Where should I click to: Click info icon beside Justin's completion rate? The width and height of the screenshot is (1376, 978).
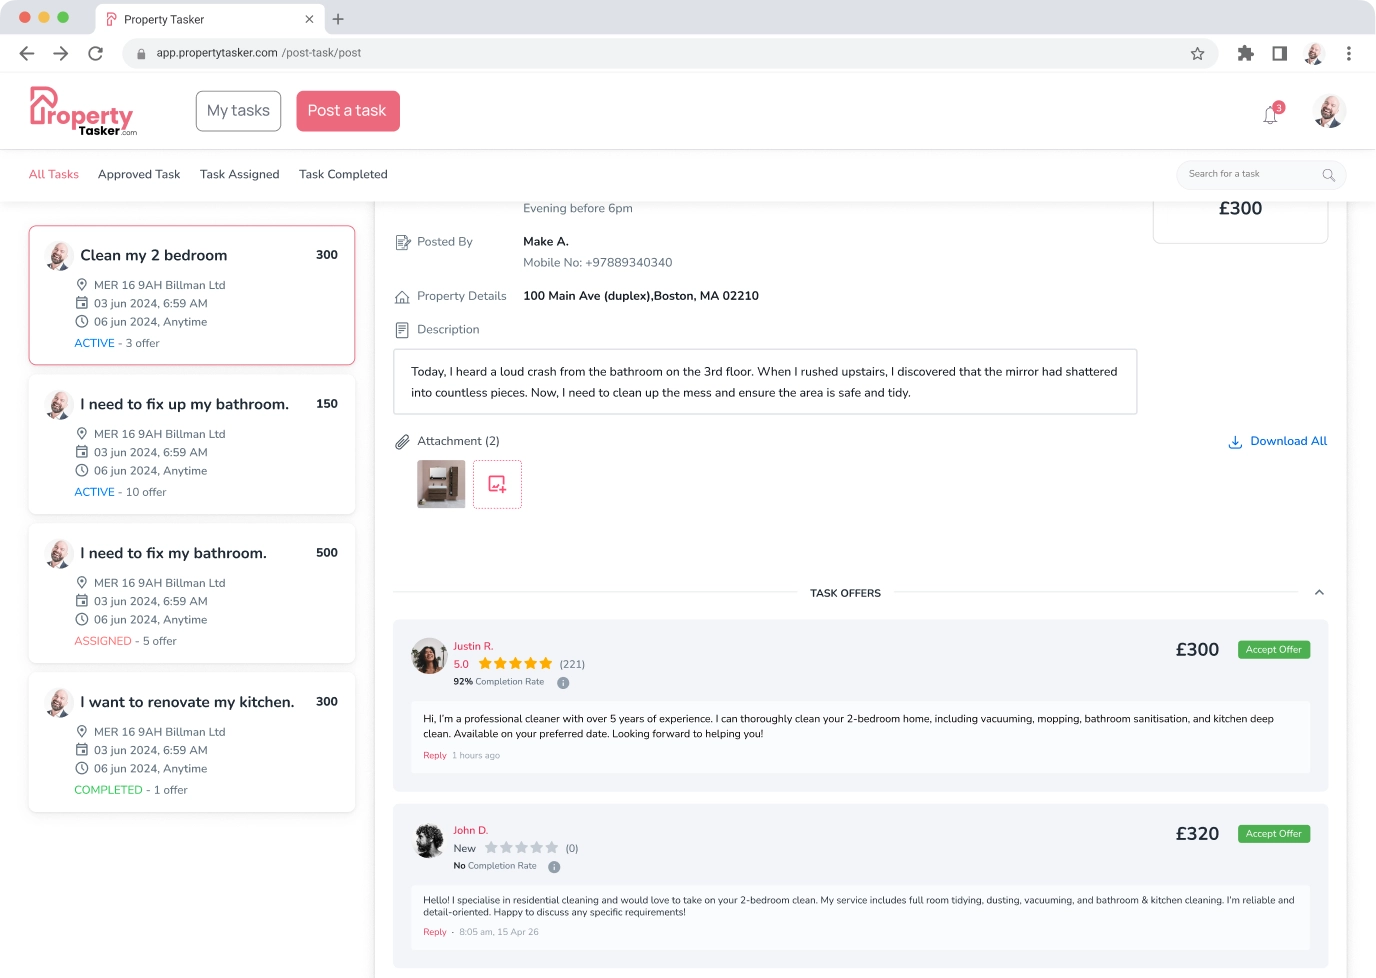click(x=563, y=683)
